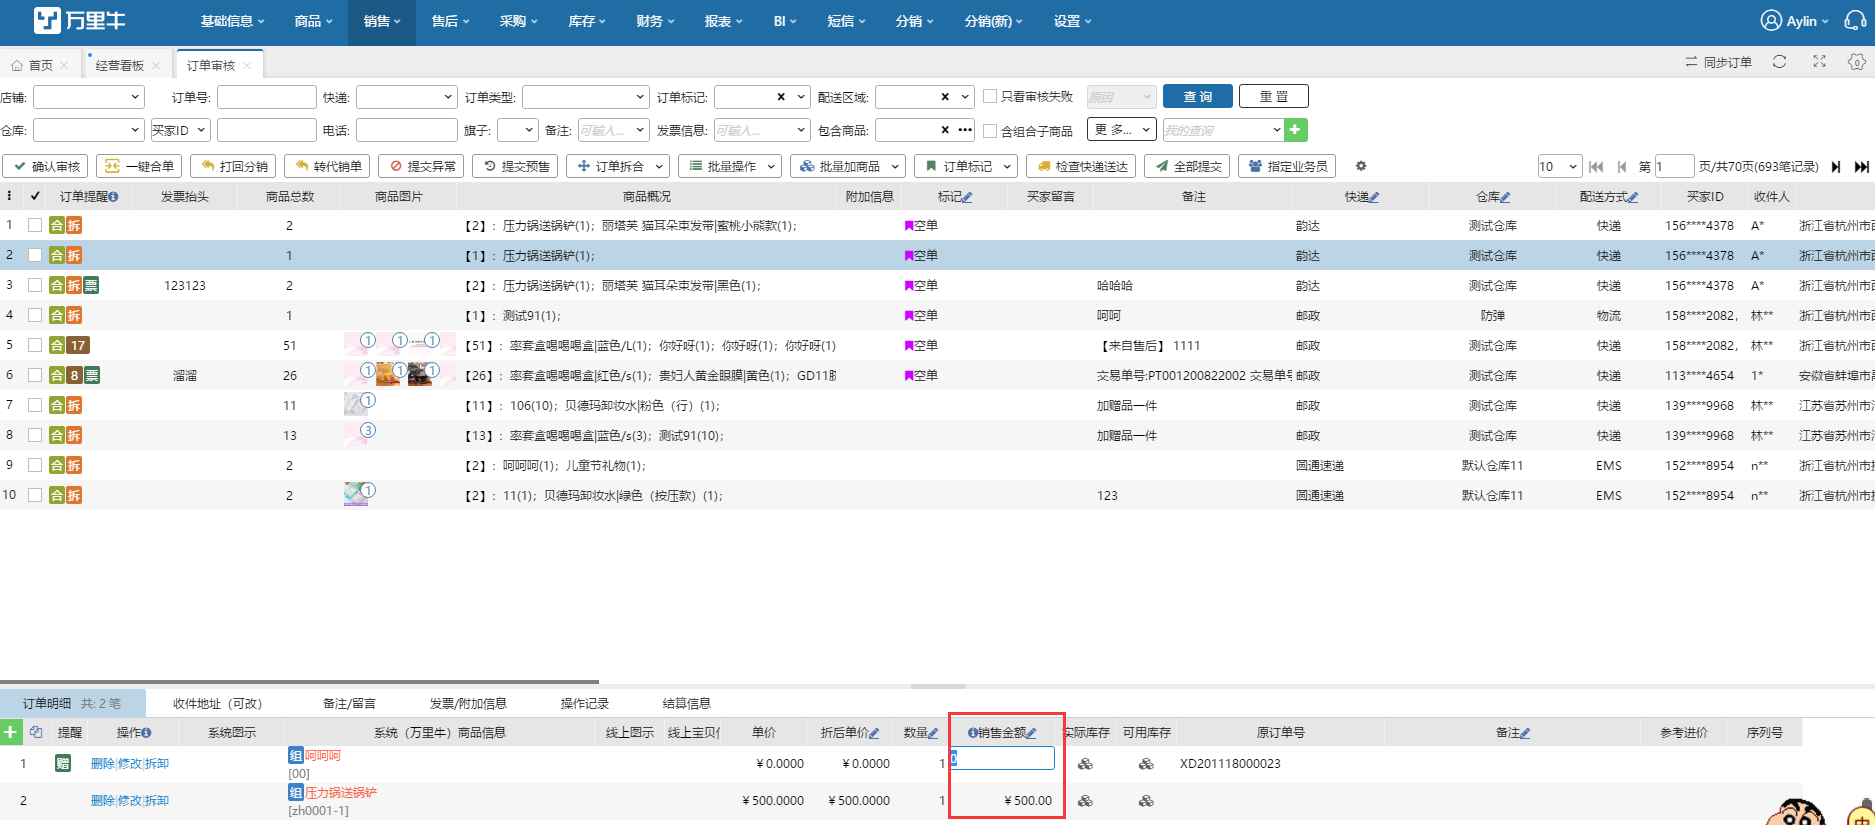Image resolution: width=1875 pixels, height=825 pixels.
Task: Click the 合 merge badge on order row 9
Action: [57, 465]
